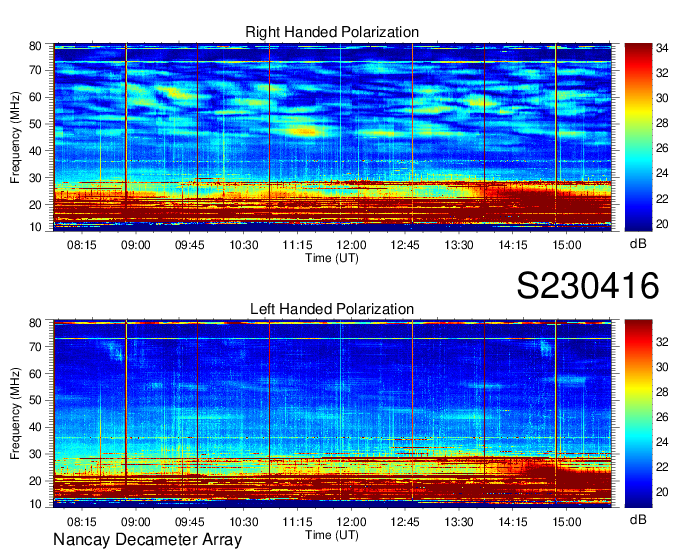Viewport: 680px width, 552px height.
Task: Click Time (UT) label under Right Handed plot
Action: (332, 258)
